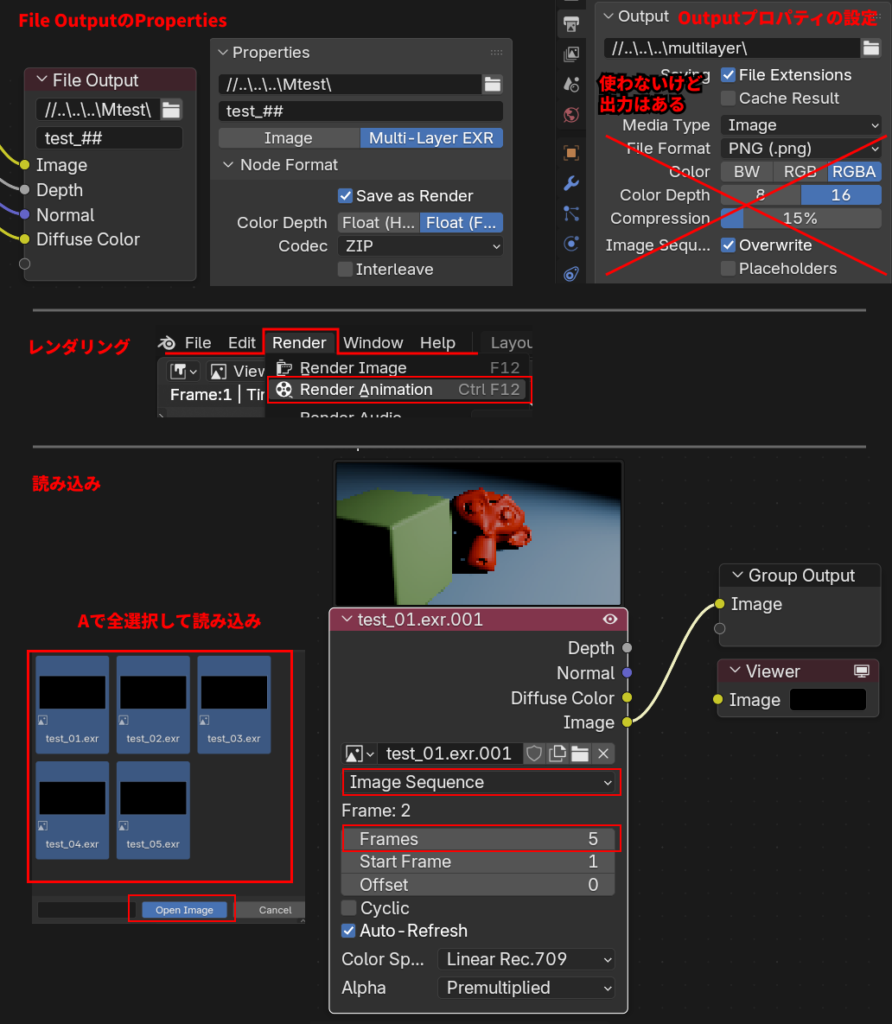The height and width of the screenshot is (1024, 892).
Task: Click the Fake User shield icon in image node
Action: (534, 754)
